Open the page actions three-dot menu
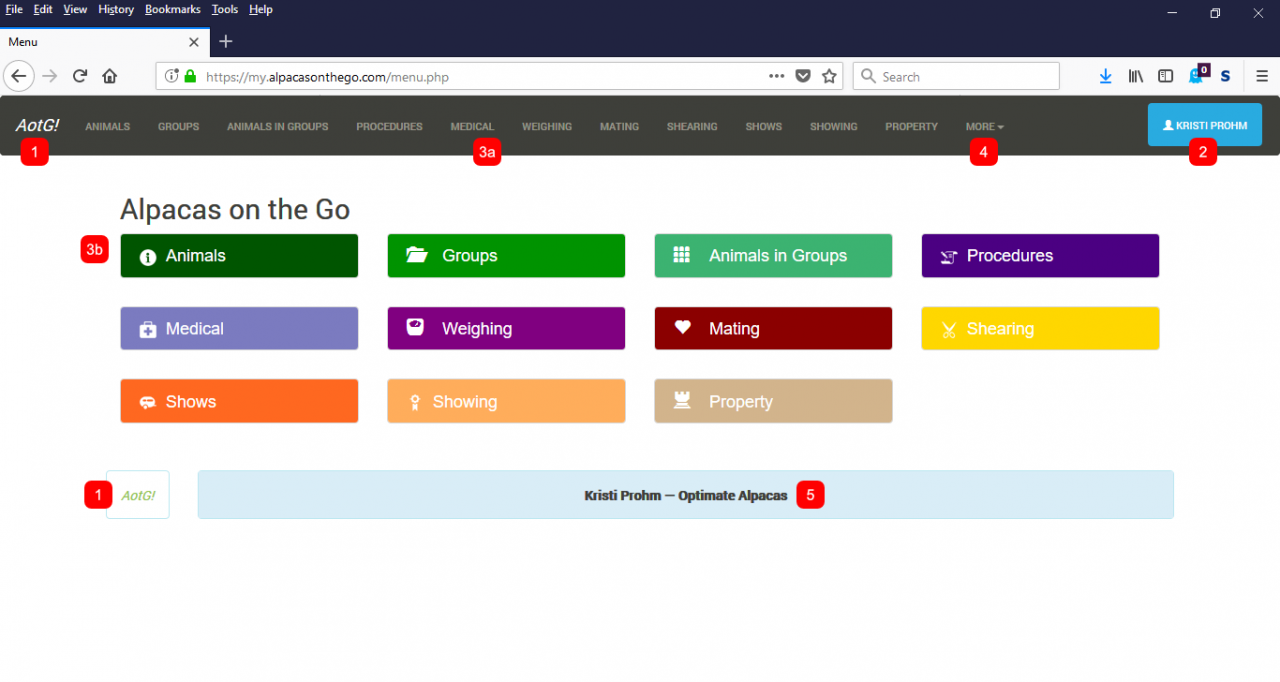1280x682 pixels. point(777,76)
